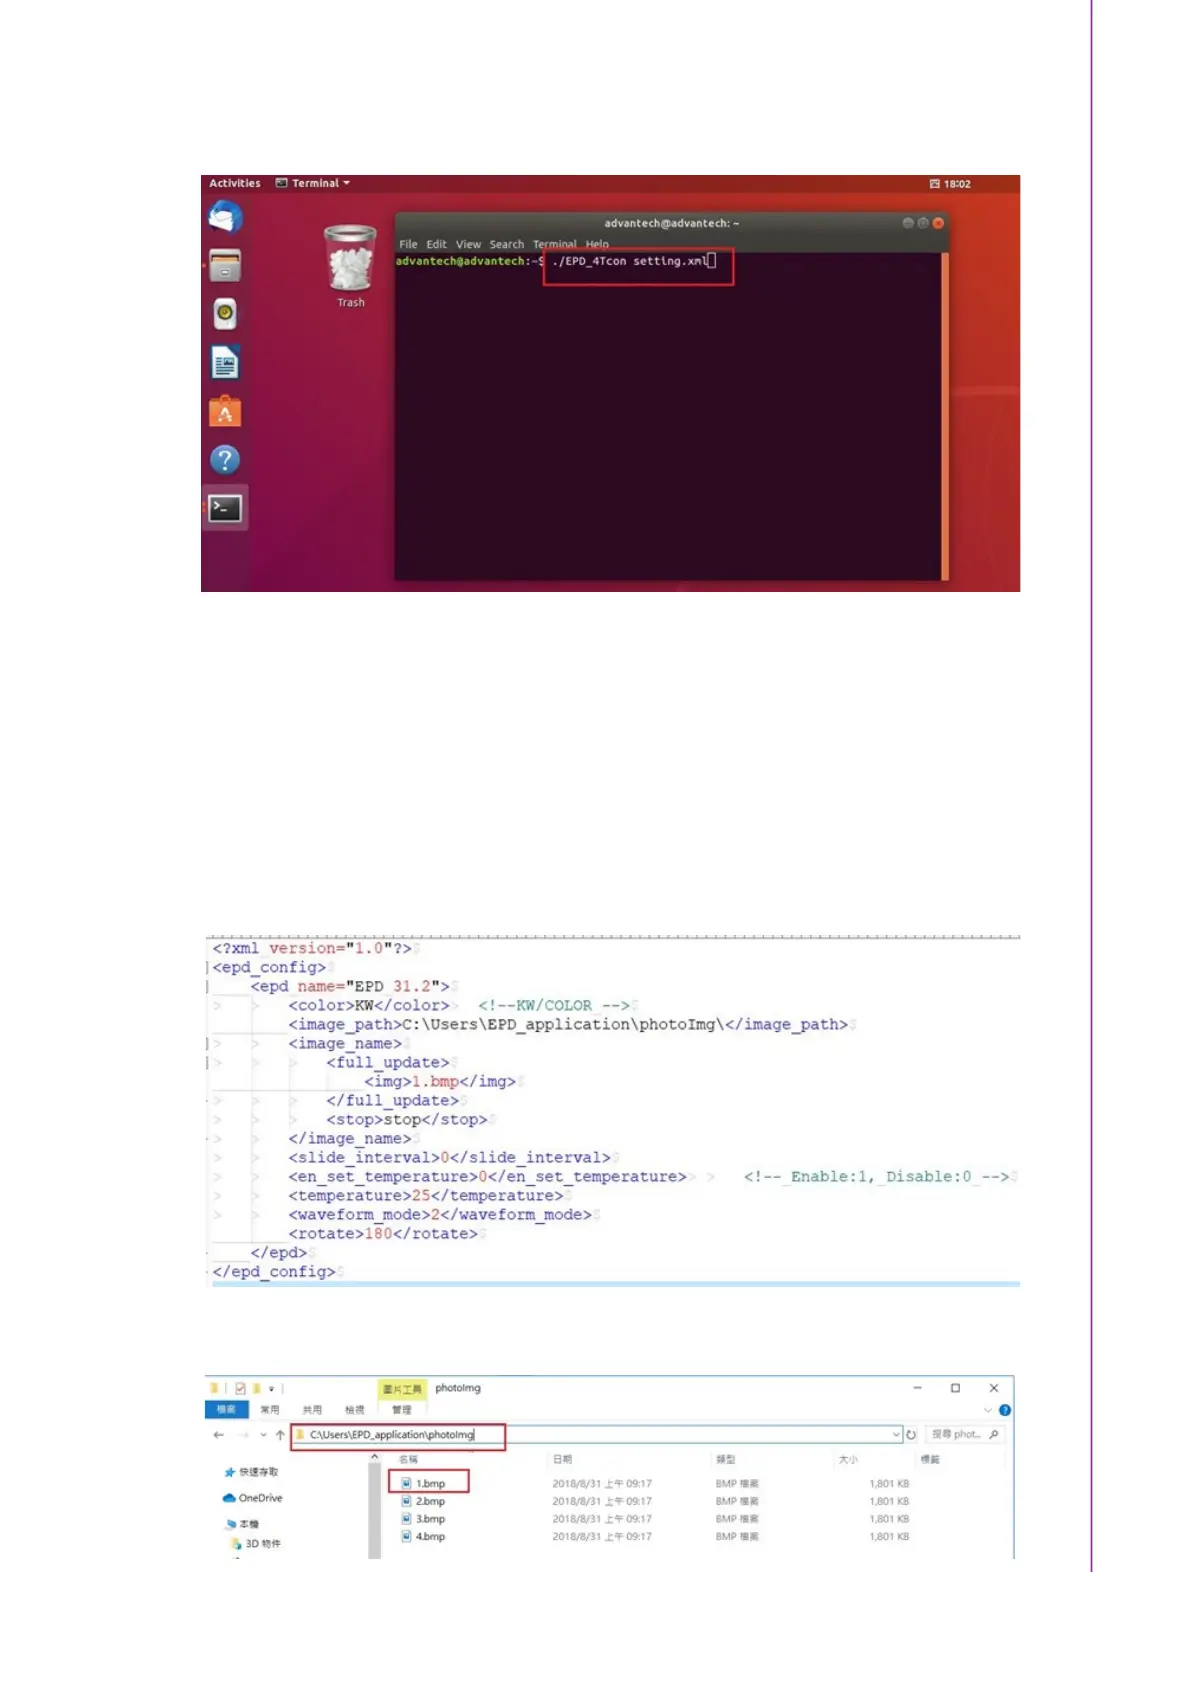Viewport: 1191px width, 1684px height.
Task: Open the Edit menu in terminal
Action: (436, 244)
